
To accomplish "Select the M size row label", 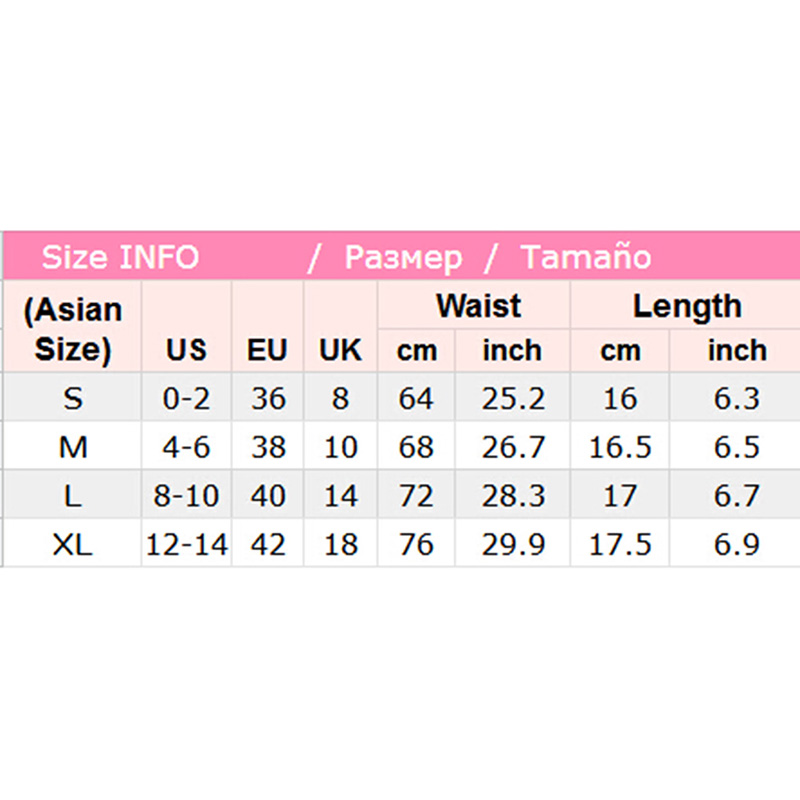I will pos(72,447).
